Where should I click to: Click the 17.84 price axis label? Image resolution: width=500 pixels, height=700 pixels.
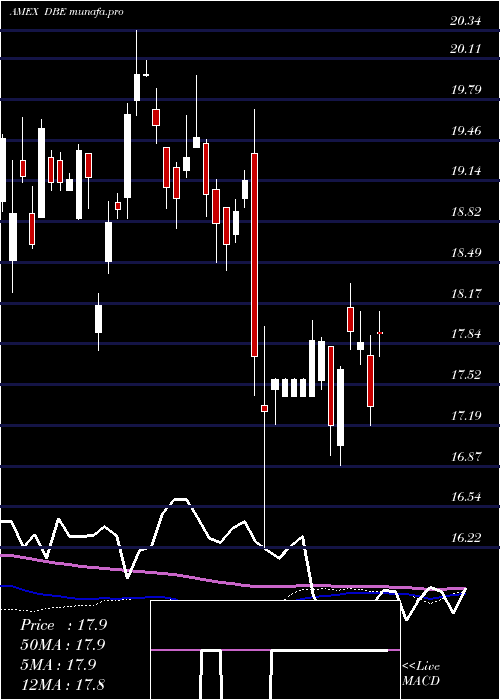466,333
